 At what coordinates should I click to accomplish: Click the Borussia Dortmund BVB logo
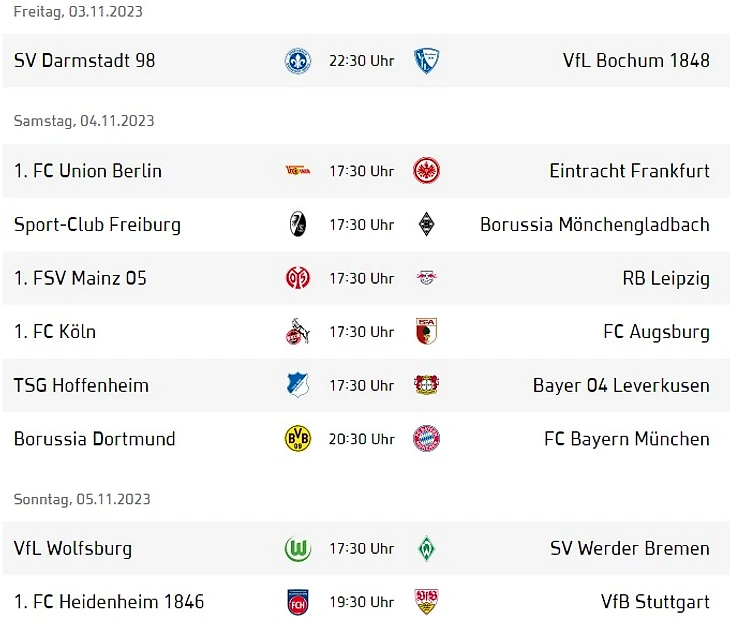298,439
